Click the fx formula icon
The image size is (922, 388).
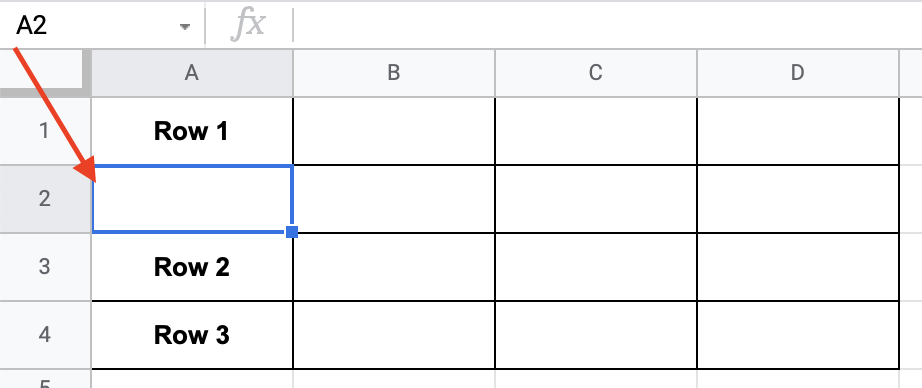(248, 26)
